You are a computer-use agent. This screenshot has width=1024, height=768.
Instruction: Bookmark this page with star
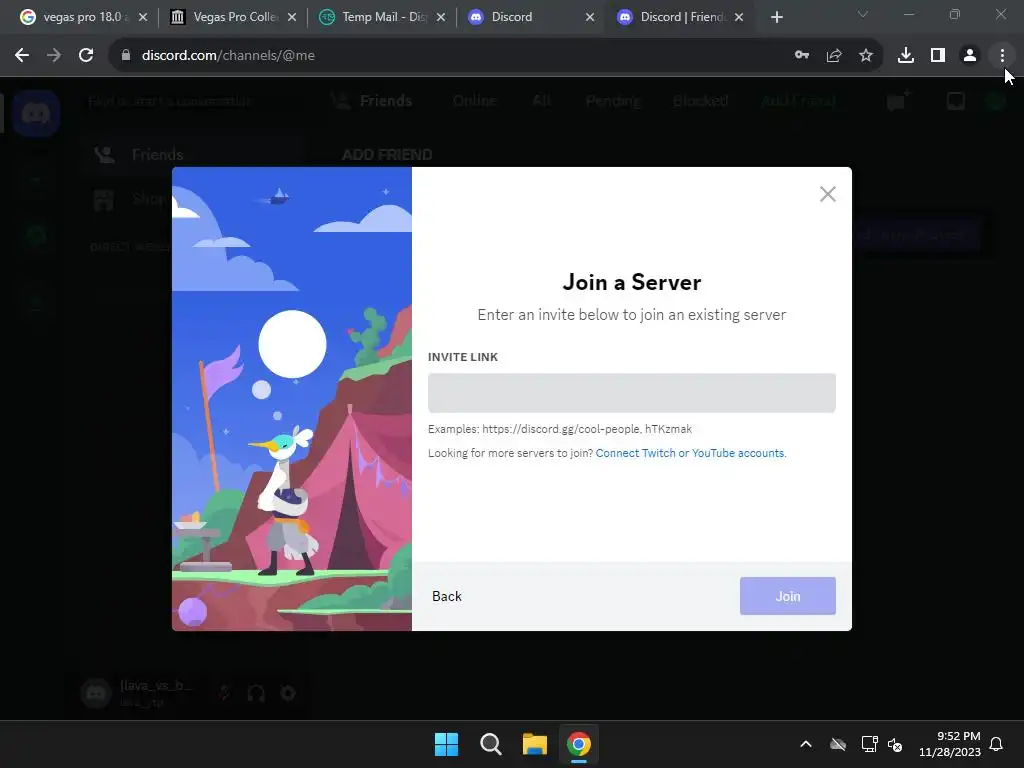(866, 56)
